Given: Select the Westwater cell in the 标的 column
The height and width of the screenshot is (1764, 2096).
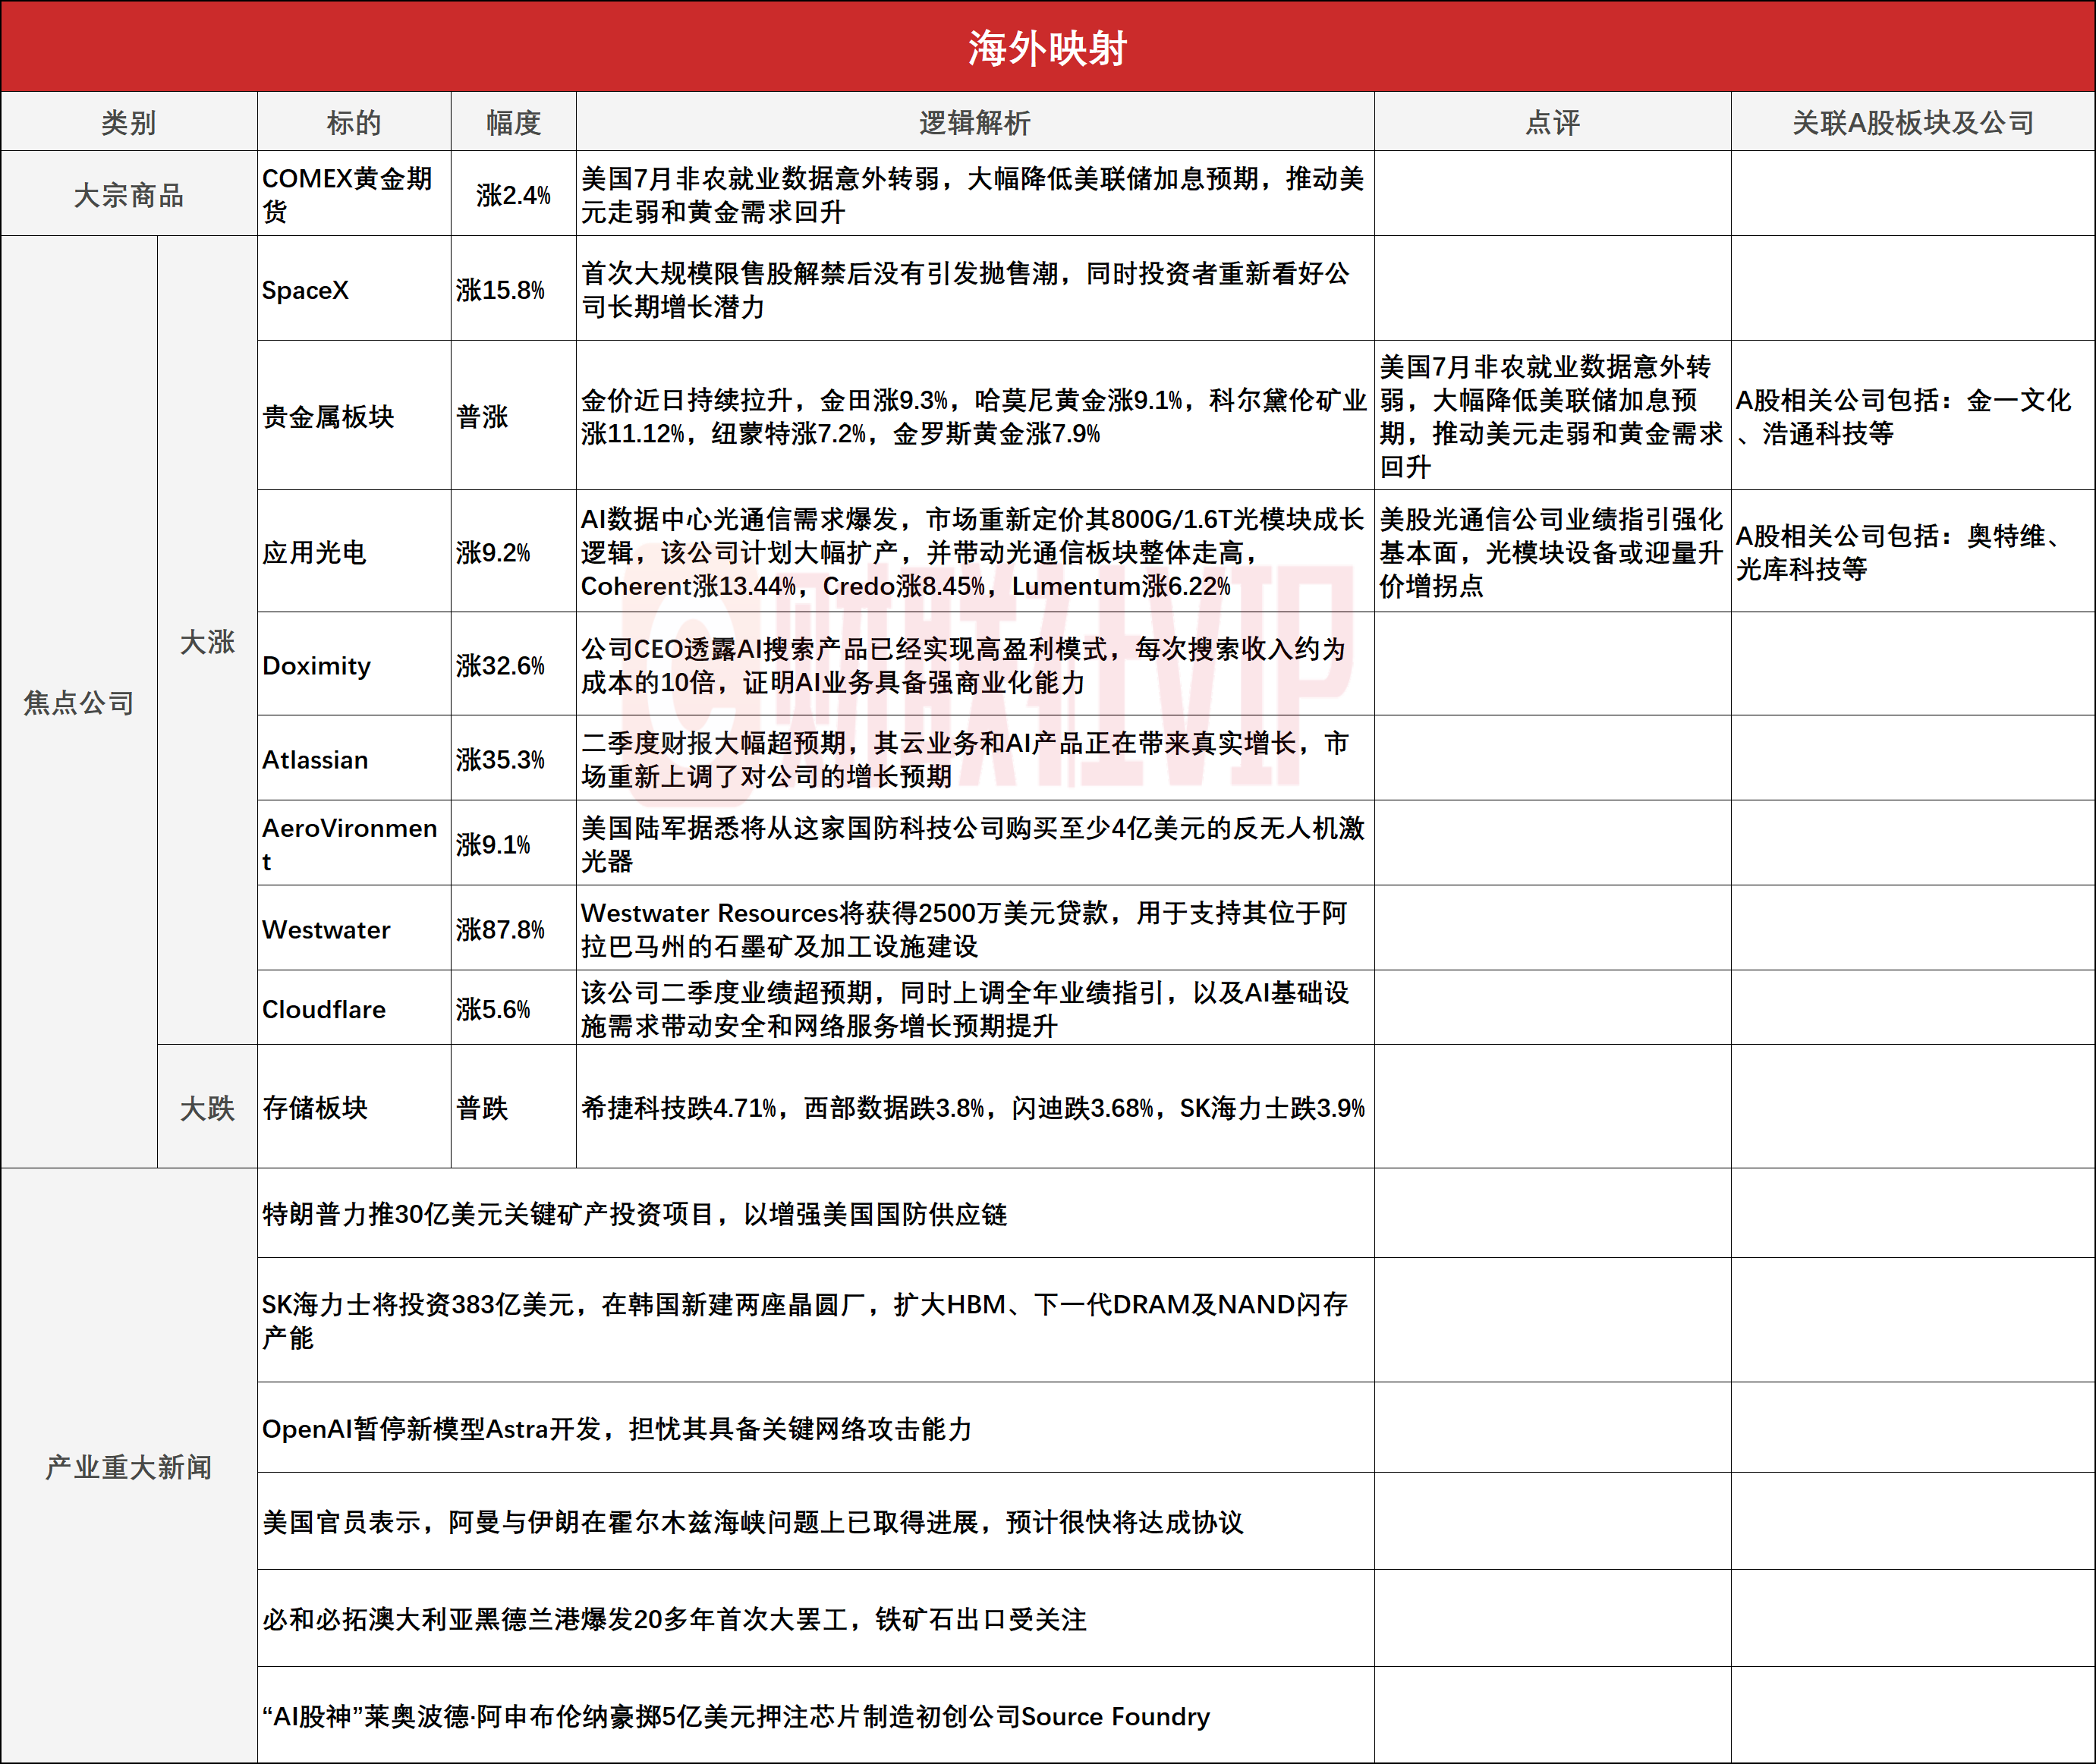Looking at the screenshot, I should (354, 928).
